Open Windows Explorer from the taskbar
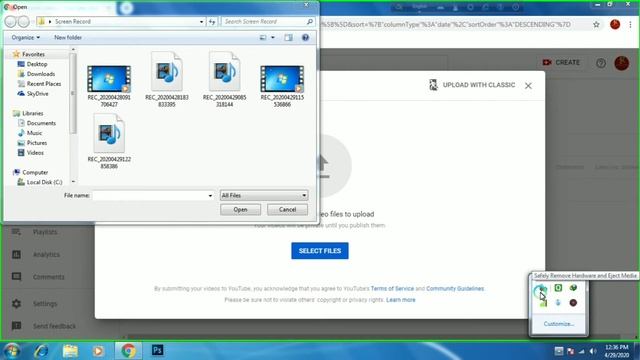This screenshot has width=640, height=360. pyautogui.click(x=70, y=351)
